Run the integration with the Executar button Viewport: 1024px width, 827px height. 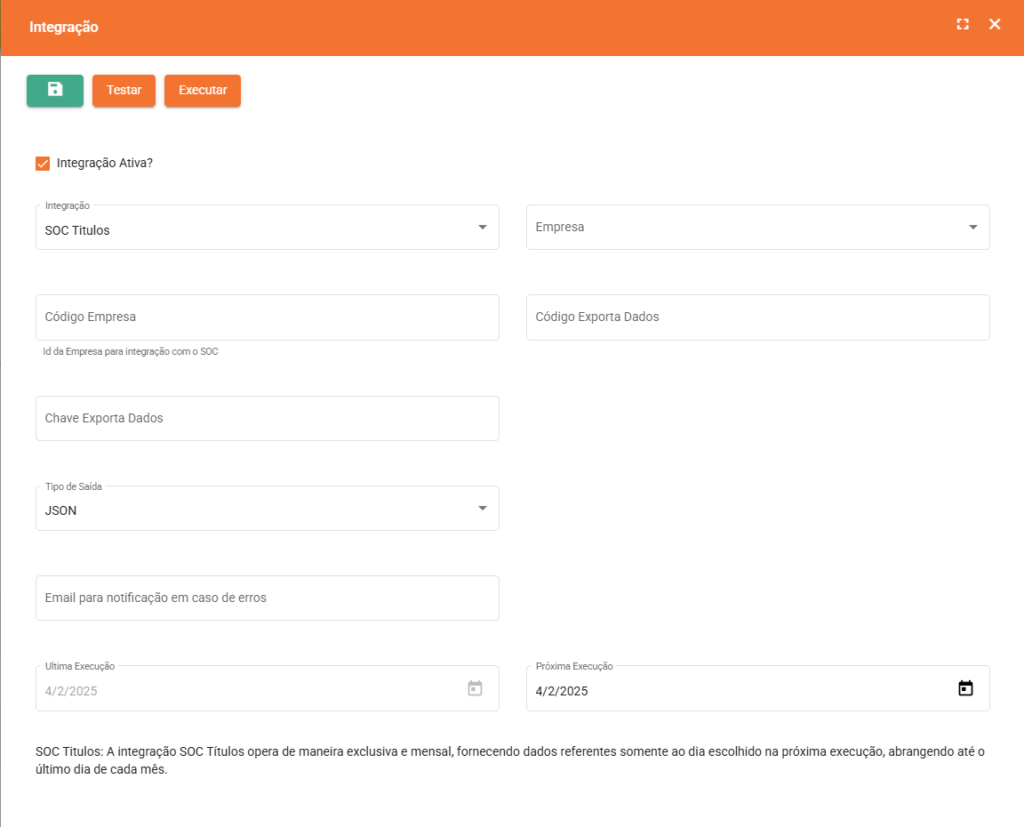tap(202, 90)
